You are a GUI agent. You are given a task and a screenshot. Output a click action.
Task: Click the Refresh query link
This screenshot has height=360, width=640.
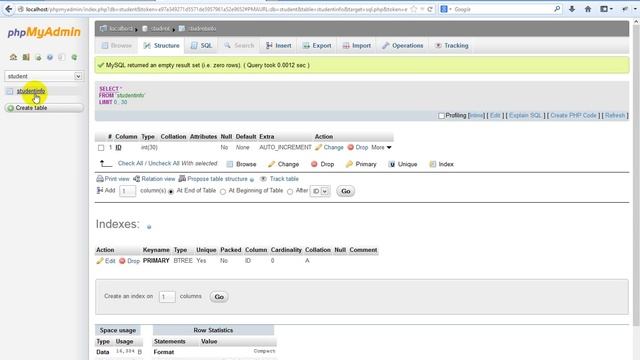pyautogui.click(x=615, y=116)
